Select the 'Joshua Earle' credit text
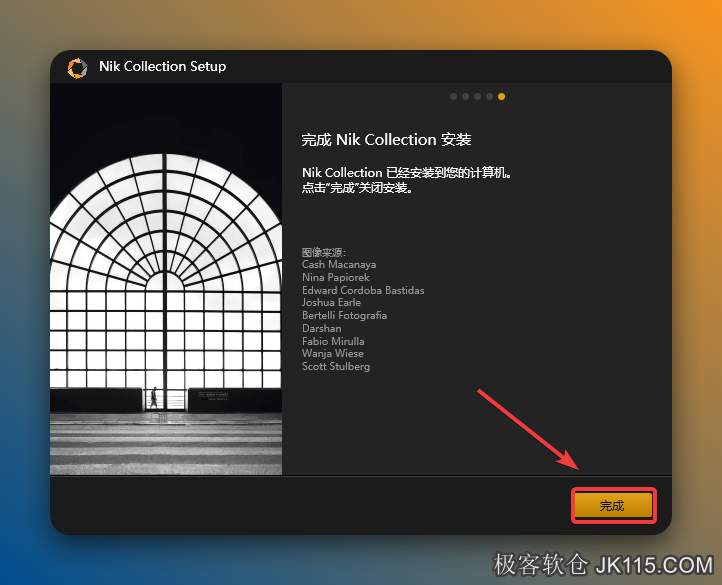722x585 pixels. tap(331, 303)
